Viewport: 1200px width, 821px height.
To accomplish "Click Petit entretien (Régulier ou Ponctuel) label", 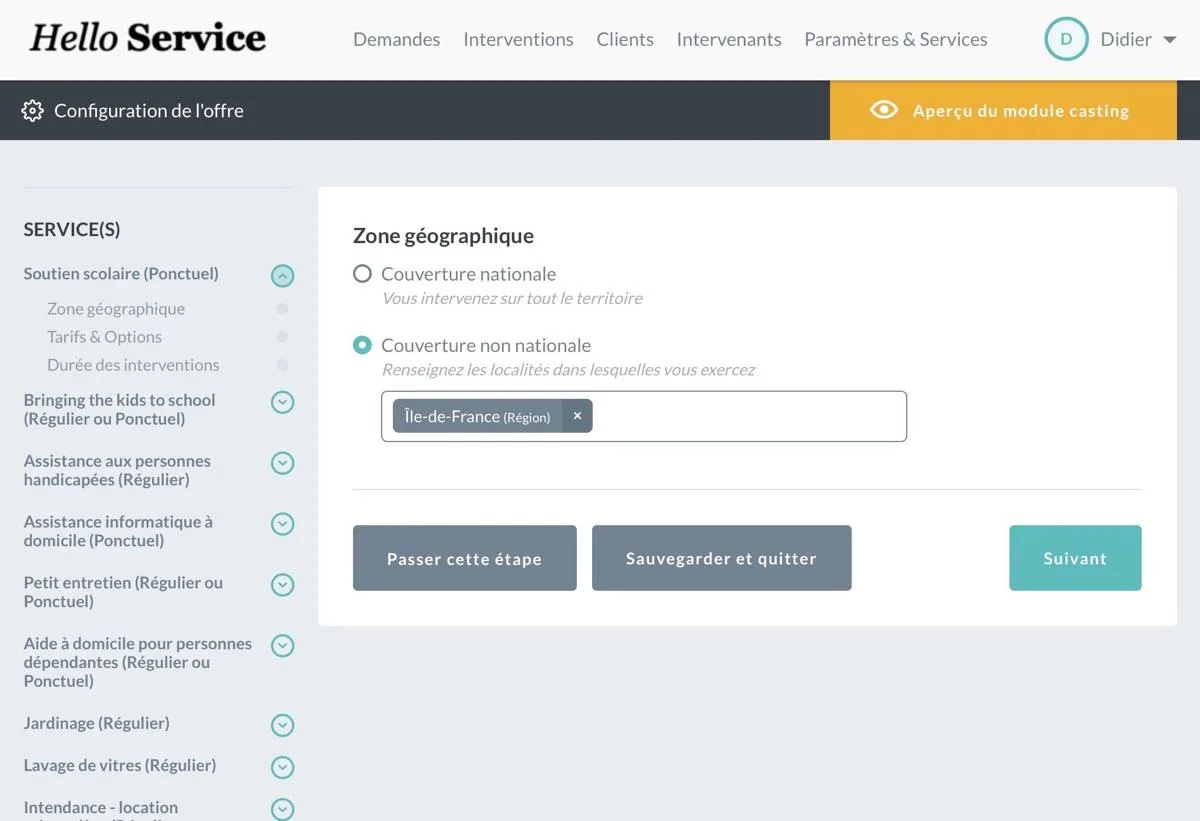I will click(x=123, y=592).
